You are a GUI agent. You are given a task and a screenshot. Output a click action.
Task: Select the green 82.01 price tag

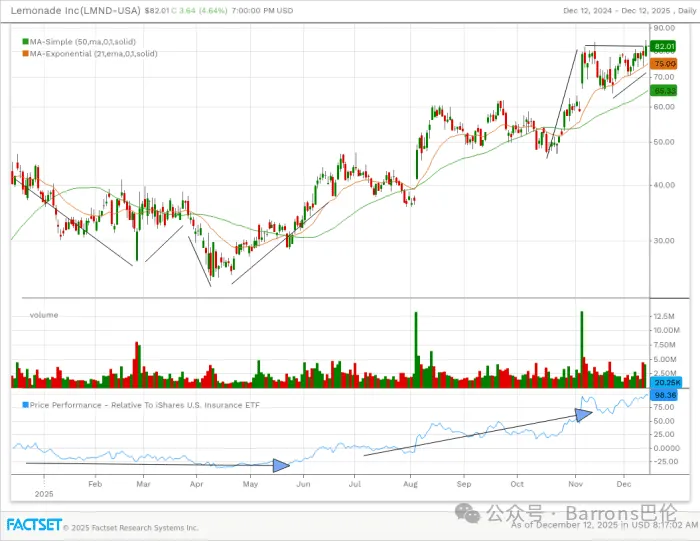(x=664, y=47)
